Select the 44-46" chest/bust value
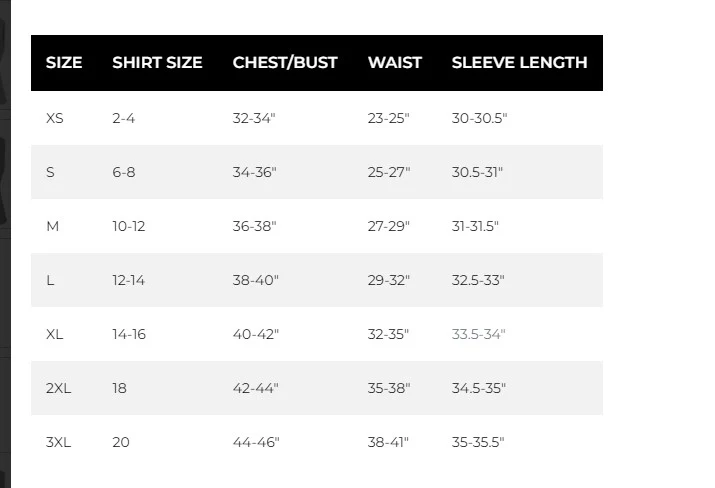 click(256, 442)
